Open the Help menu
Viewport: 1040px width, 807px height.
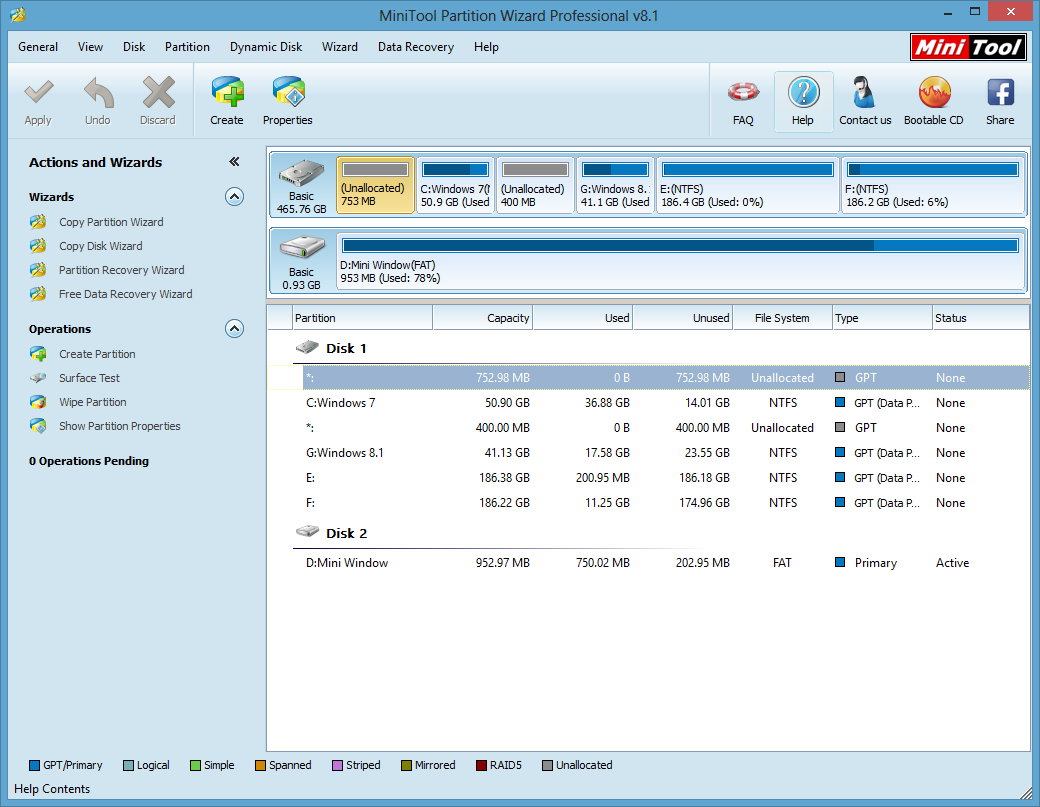point(486,47)
